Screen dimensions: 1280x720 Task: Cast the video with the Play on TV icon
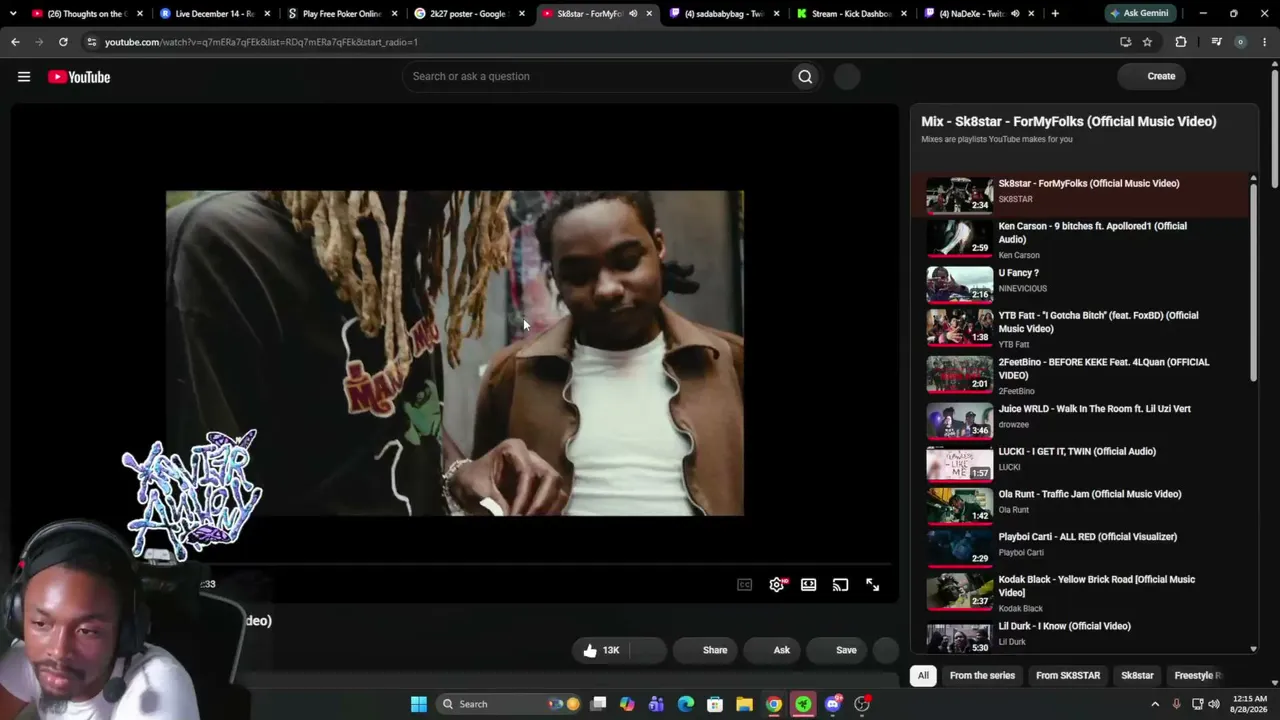(840, 585)
